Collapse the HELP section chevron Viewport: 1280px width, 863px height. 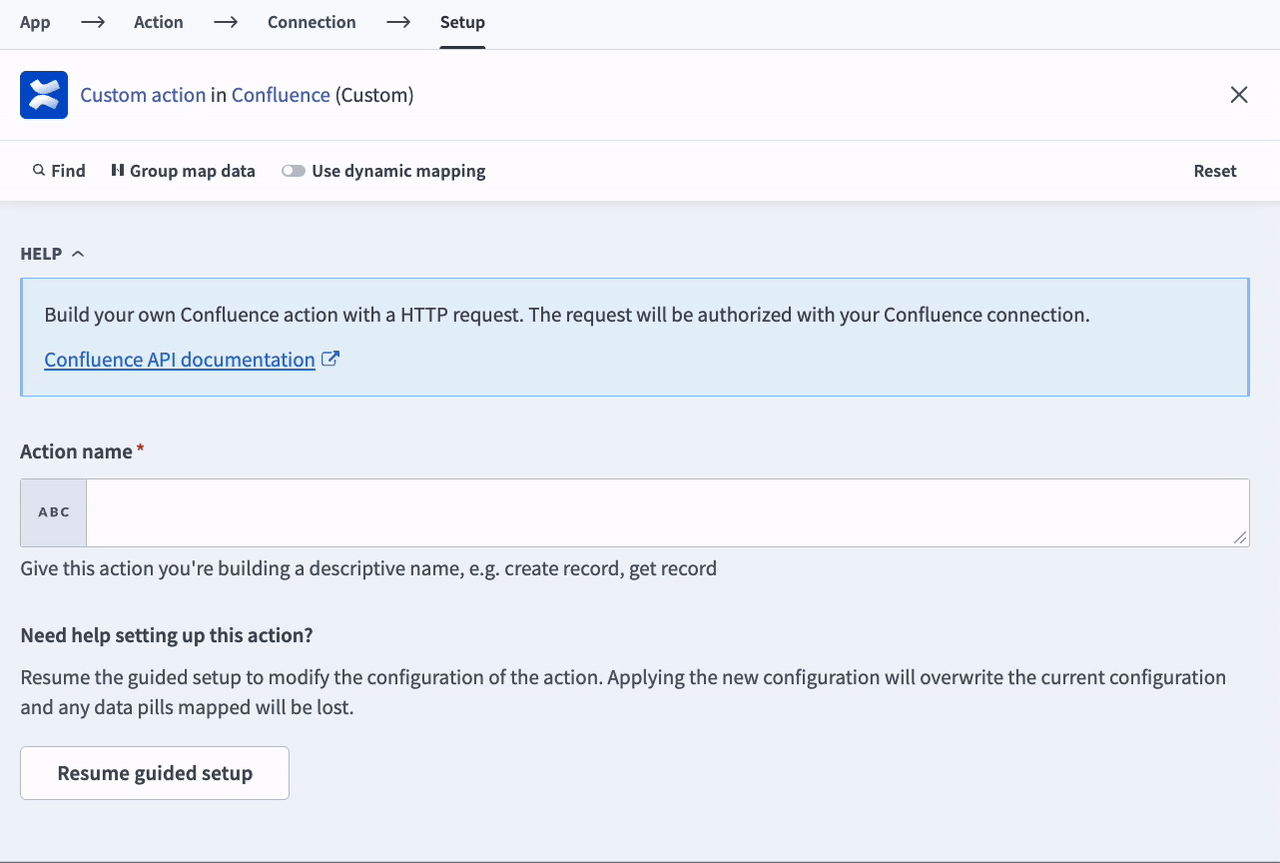point(78,254)
